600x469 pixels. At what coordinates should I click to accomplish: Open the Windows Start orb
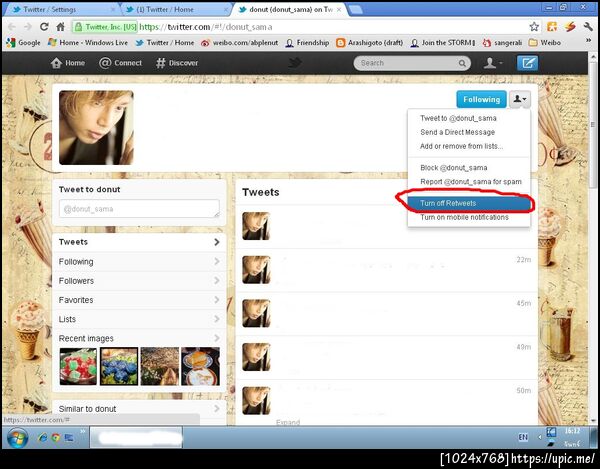click(17, 438)
